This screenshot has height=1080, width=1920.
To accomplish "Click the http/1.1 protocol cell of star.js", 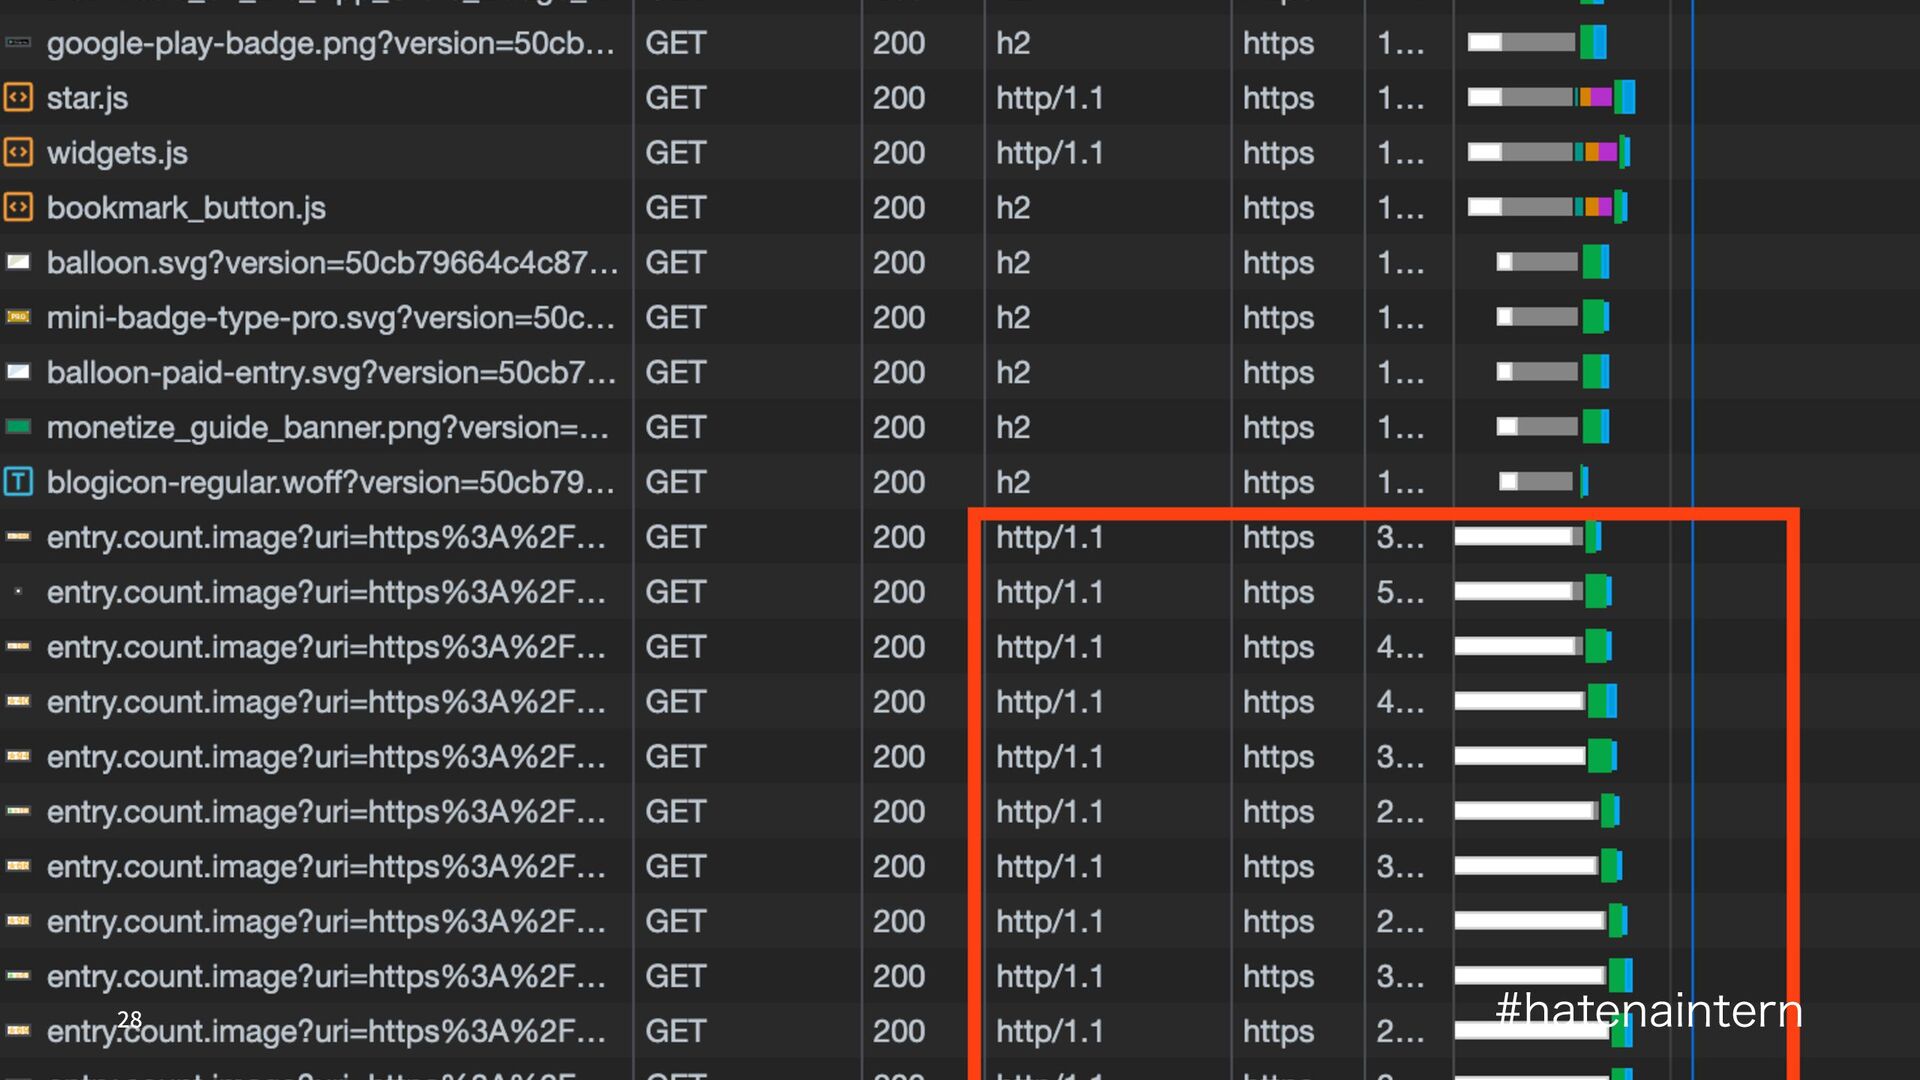I will (1049, 98).
